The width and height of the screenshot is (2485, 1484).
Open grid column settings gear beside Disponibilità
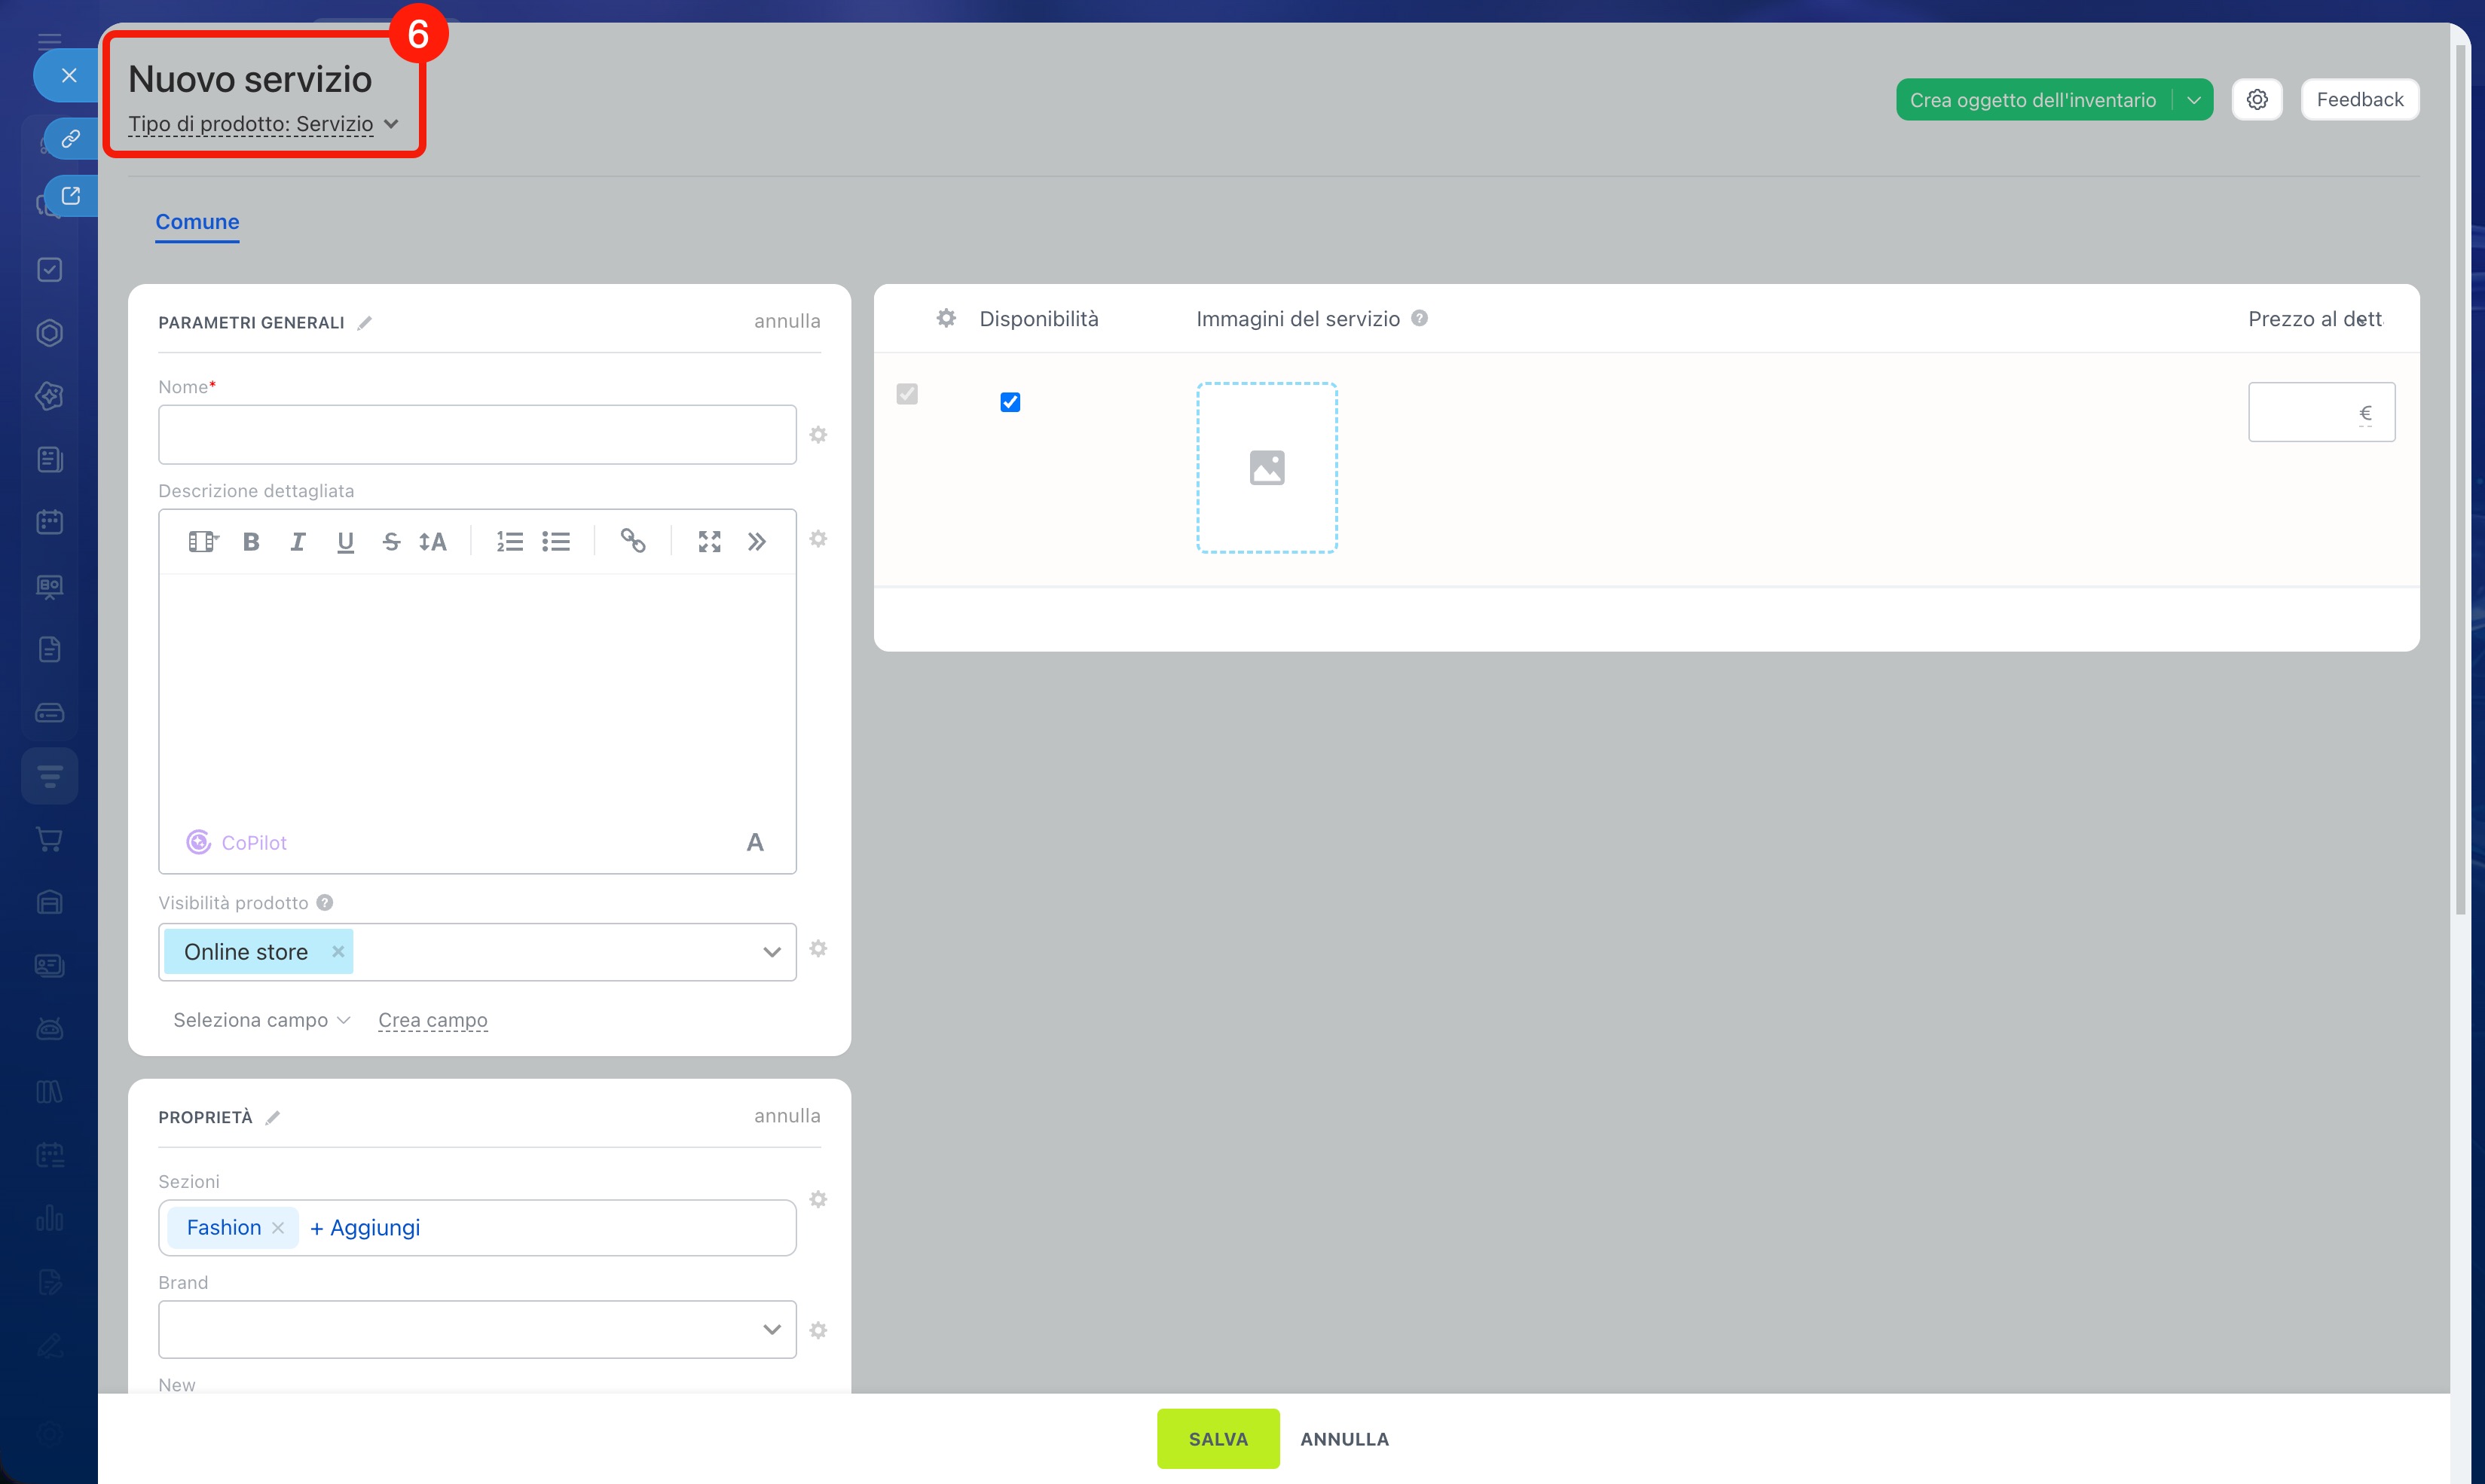946,318
